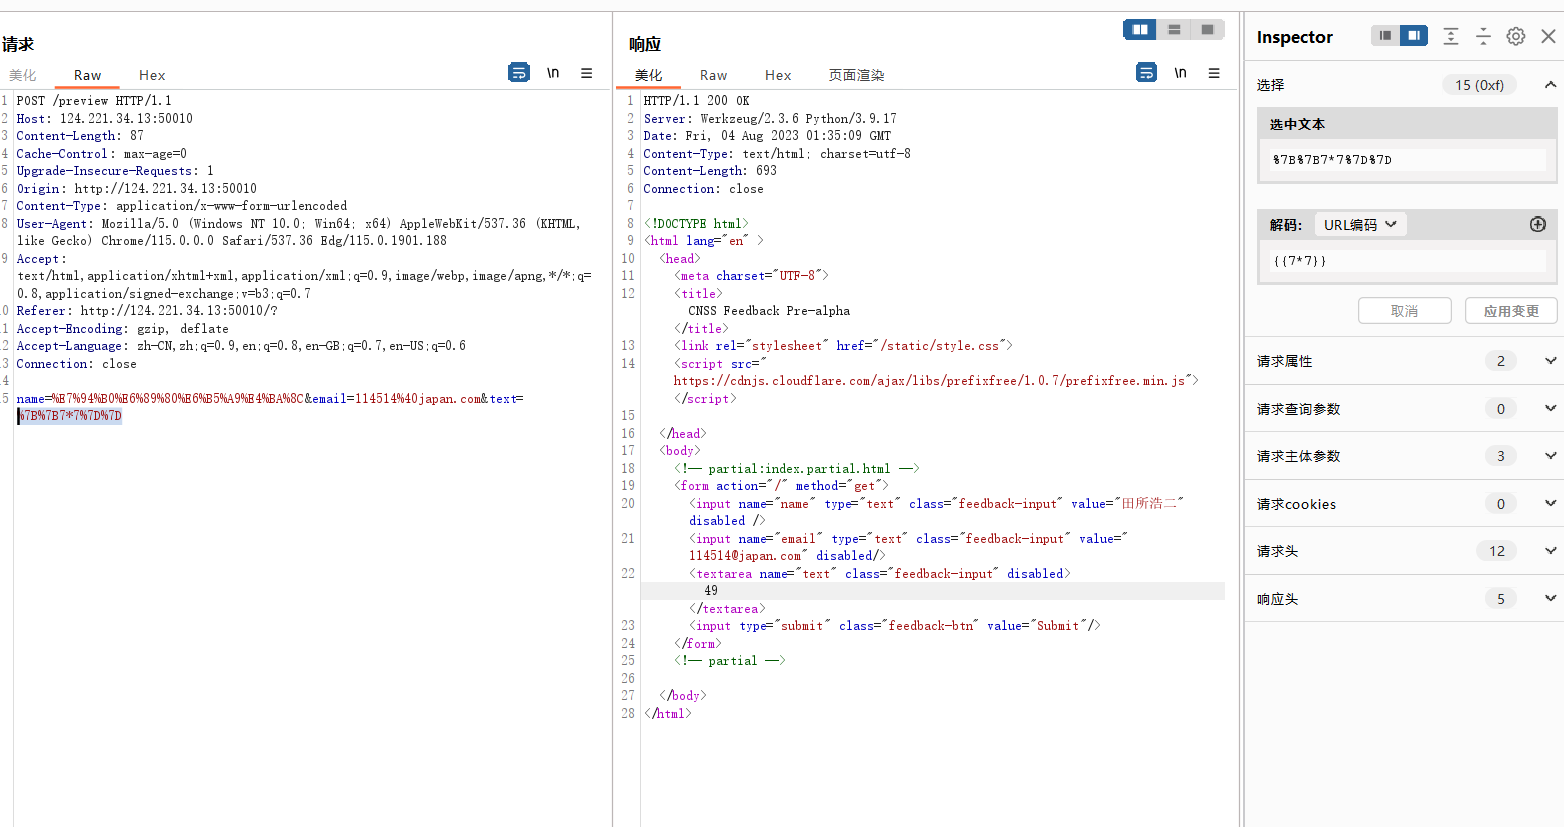Image resolution: width=1564 pixels, height=827 pixels.
Task: Select combined single-pane layout view
Action: (x=1207, y=30)
